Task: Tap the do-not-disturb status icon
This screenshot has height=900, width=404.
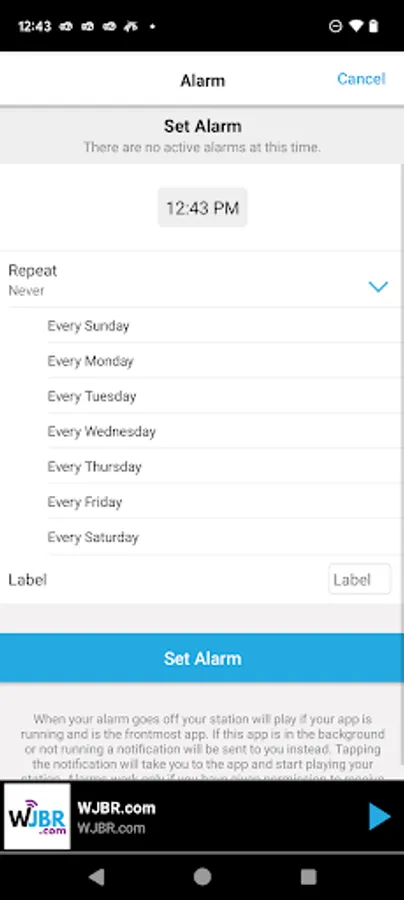Action: (x=336, y=26)
